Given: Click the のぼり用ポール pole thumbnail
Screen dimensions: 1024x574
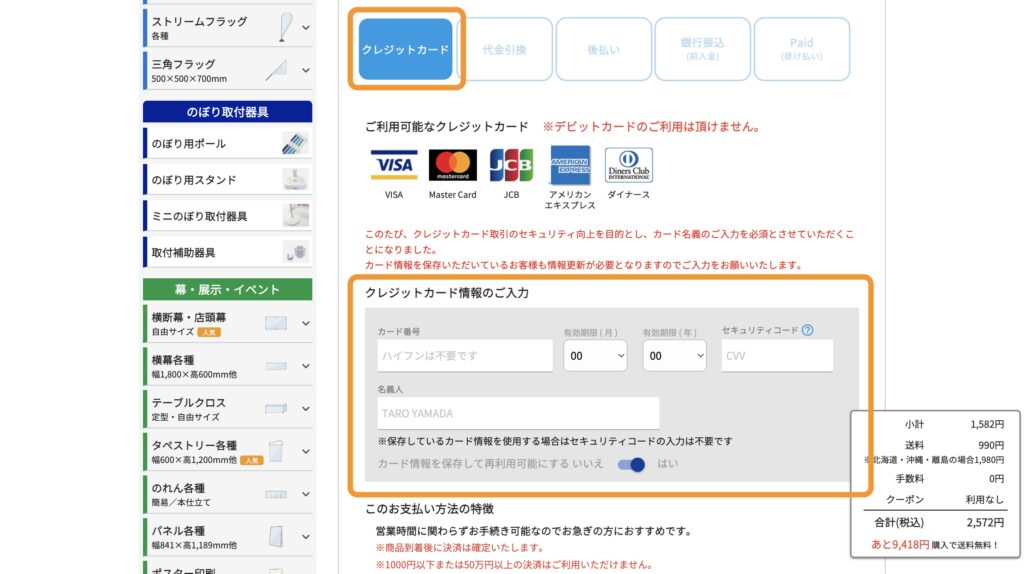Looking at the screenshot, I should pyautogui.click(x=295, y=143).
